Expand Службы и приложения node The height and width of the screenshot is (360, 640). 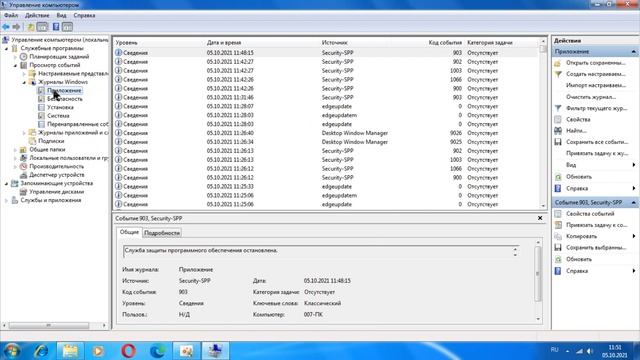(x=7, y=200)
